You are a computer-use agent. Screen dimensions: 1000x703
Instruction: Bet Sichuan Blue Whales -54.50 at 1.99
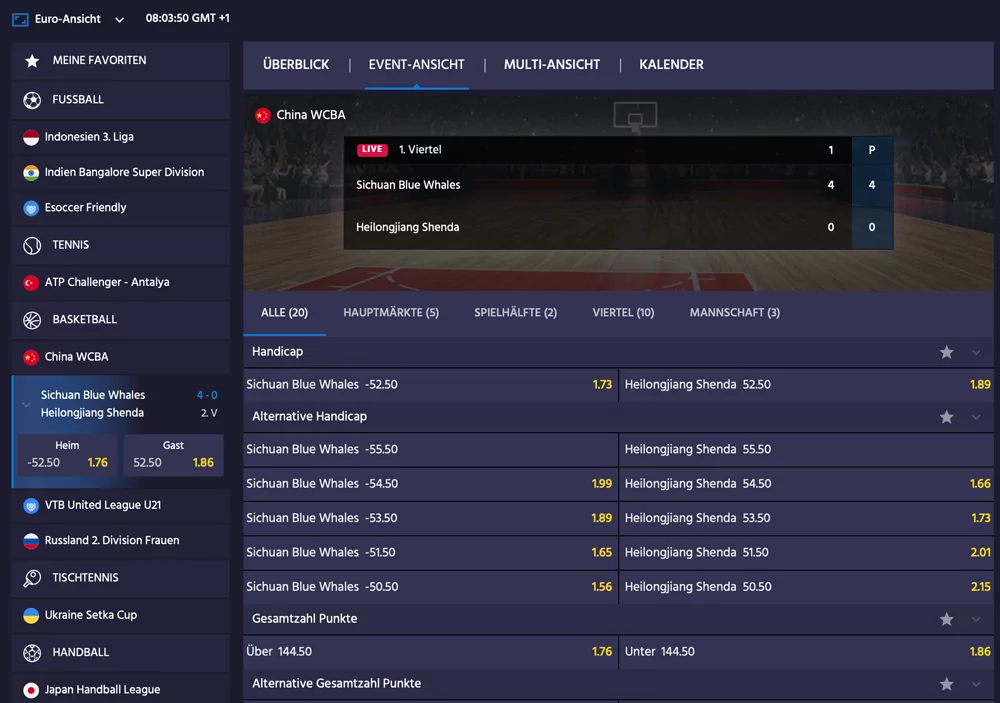(430, 484)
